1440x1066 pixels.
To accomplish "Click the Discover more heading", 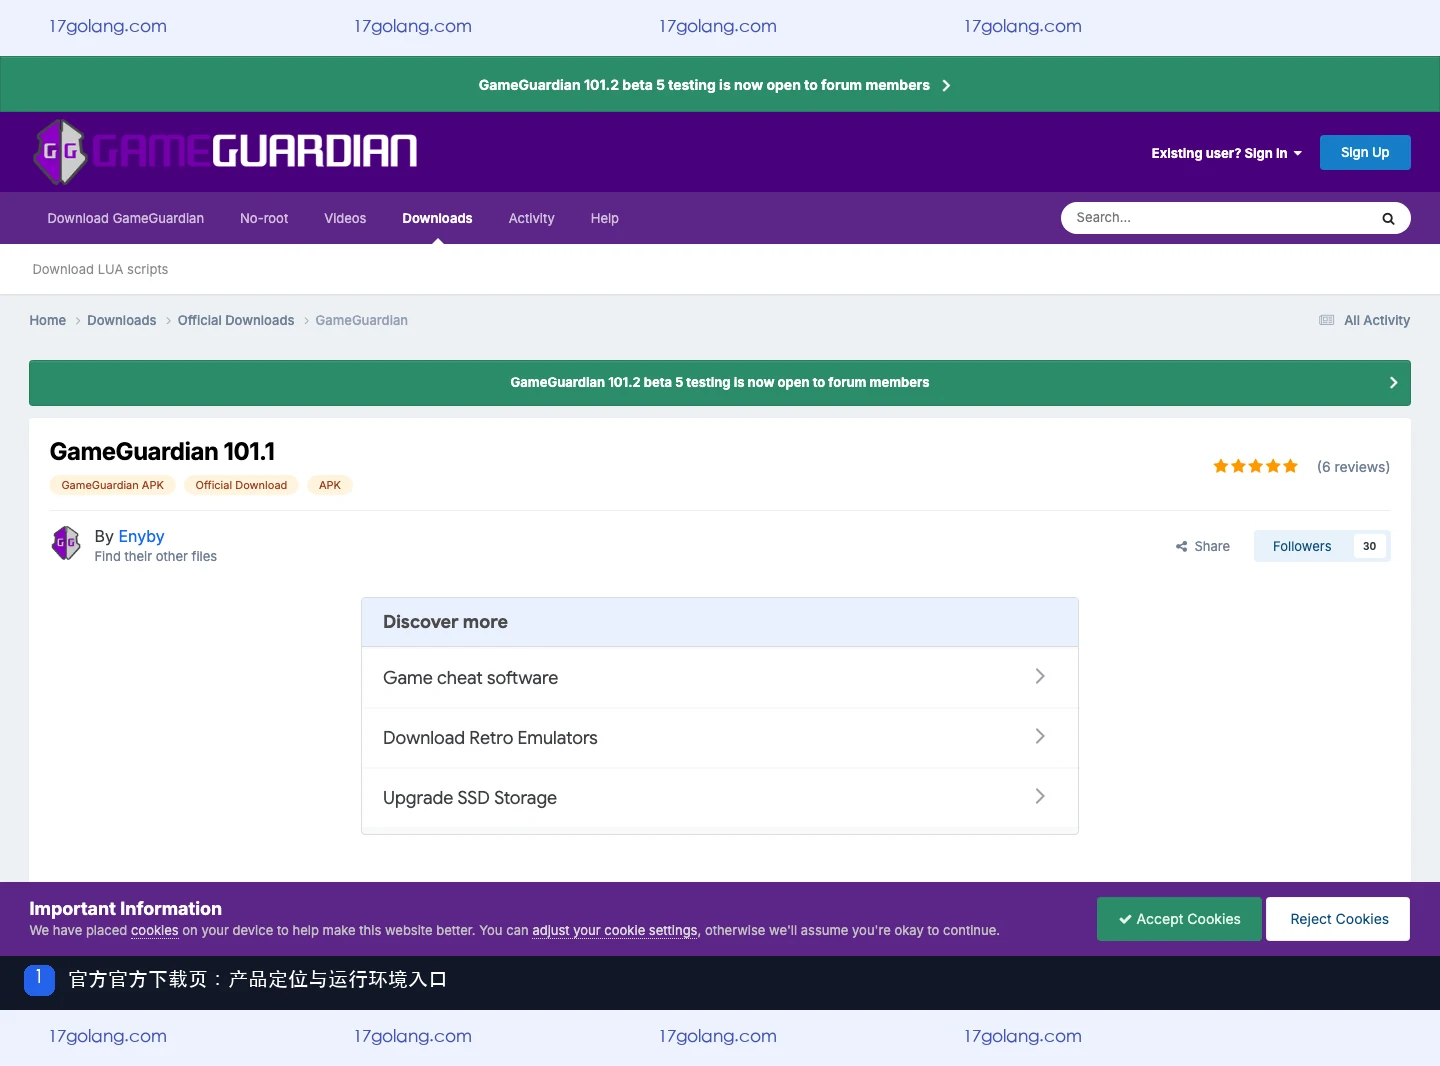I will tap(445, 622).
